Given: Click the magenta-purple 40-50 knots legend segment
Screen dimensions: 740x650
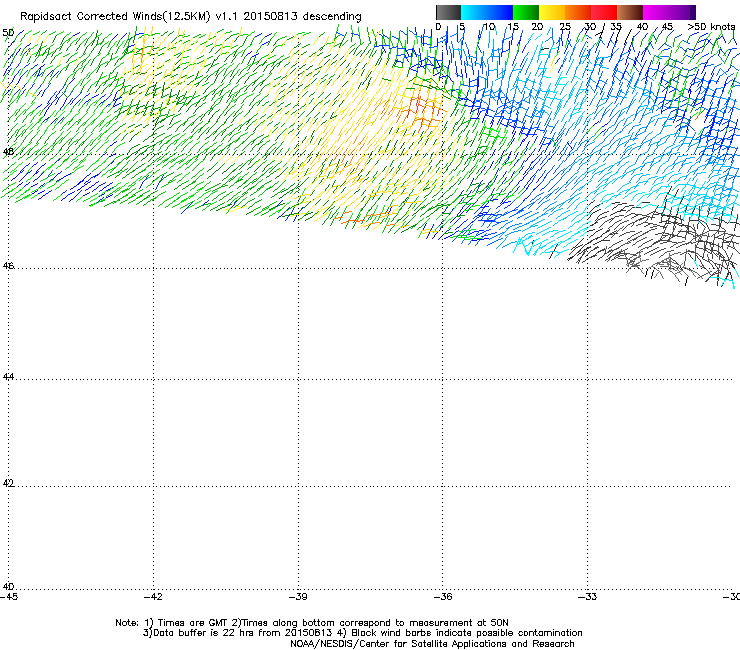Looking at the screenshot, I should (669, 12).
